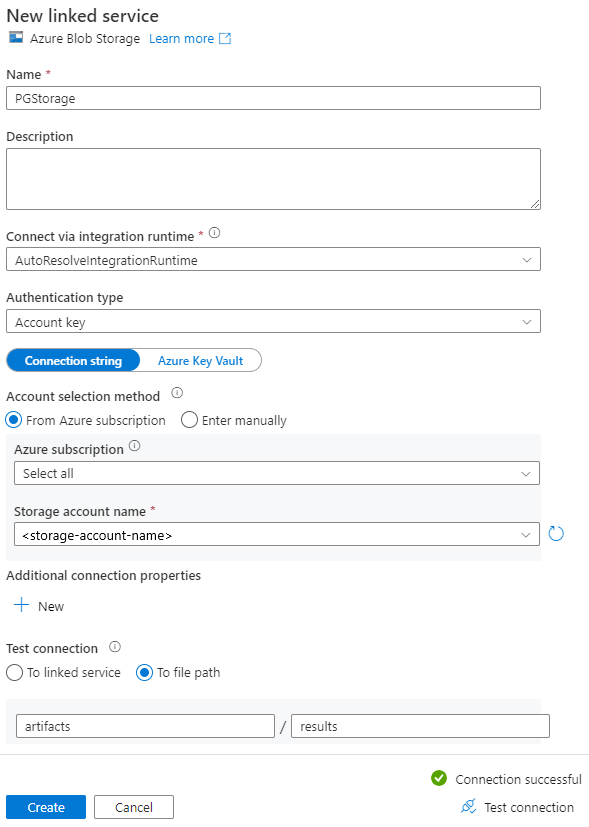589x827 pixels.
Task: Click the New additional connection property plus icon
Action: pyautogui.click(x=22, y=606)
